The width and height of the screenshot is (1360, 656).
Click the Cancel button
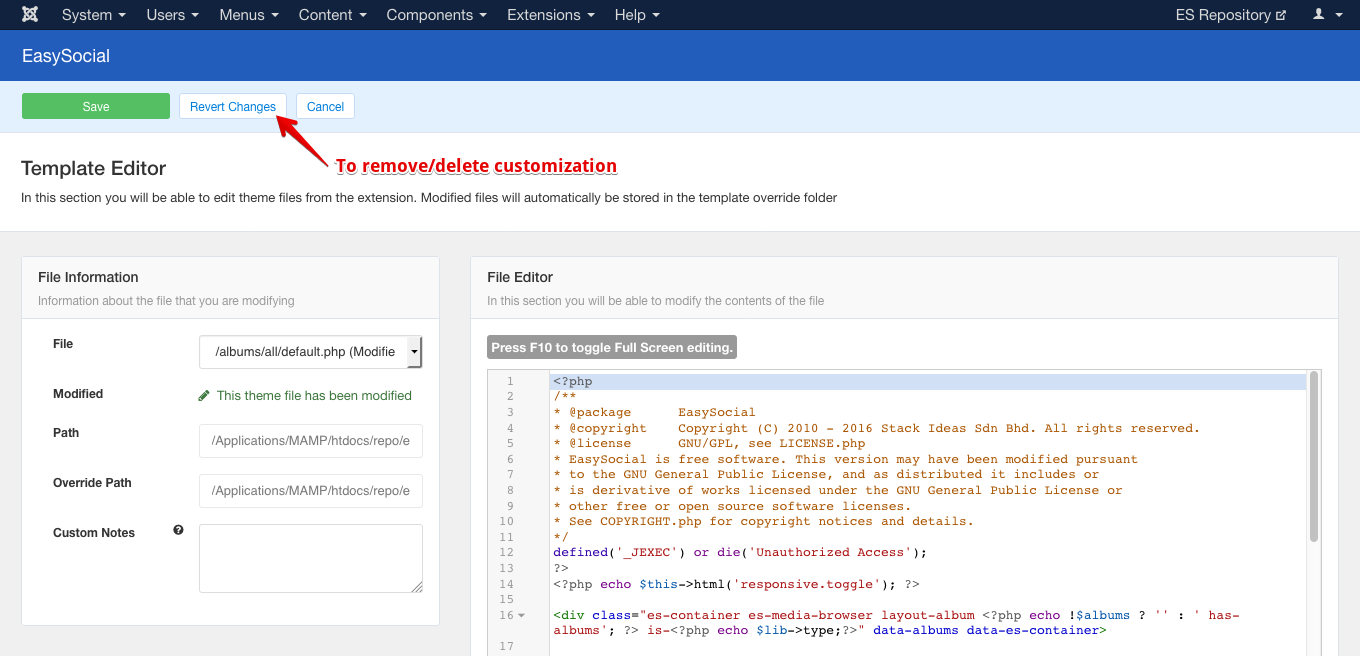[325, 107]
